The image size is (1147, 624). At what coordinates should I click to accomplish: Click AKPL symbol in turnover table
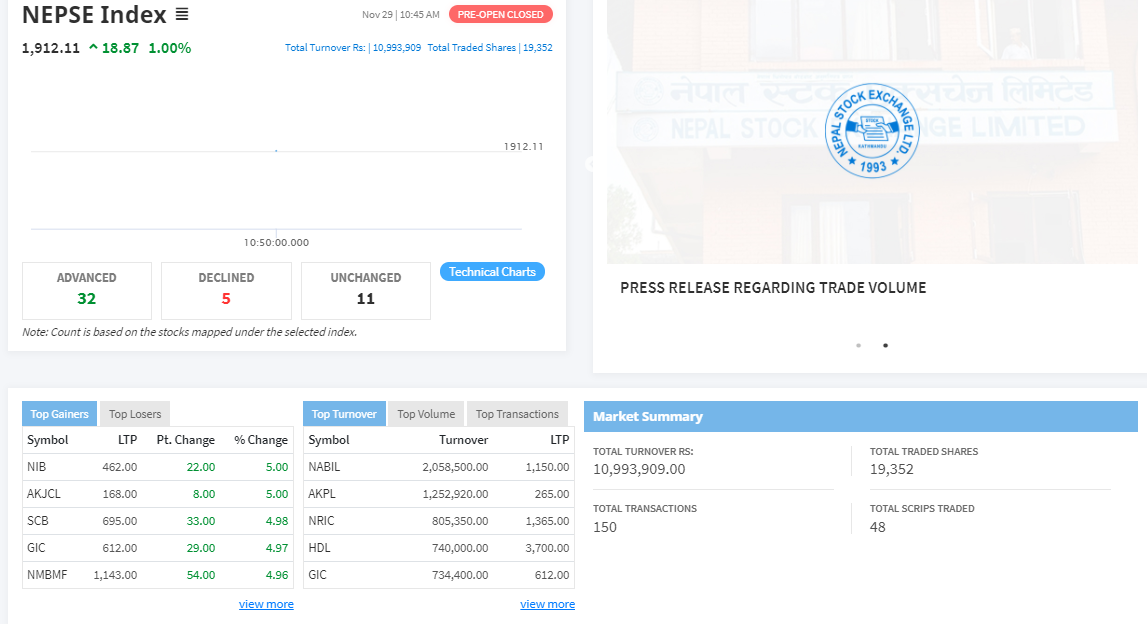click(322, 494)
